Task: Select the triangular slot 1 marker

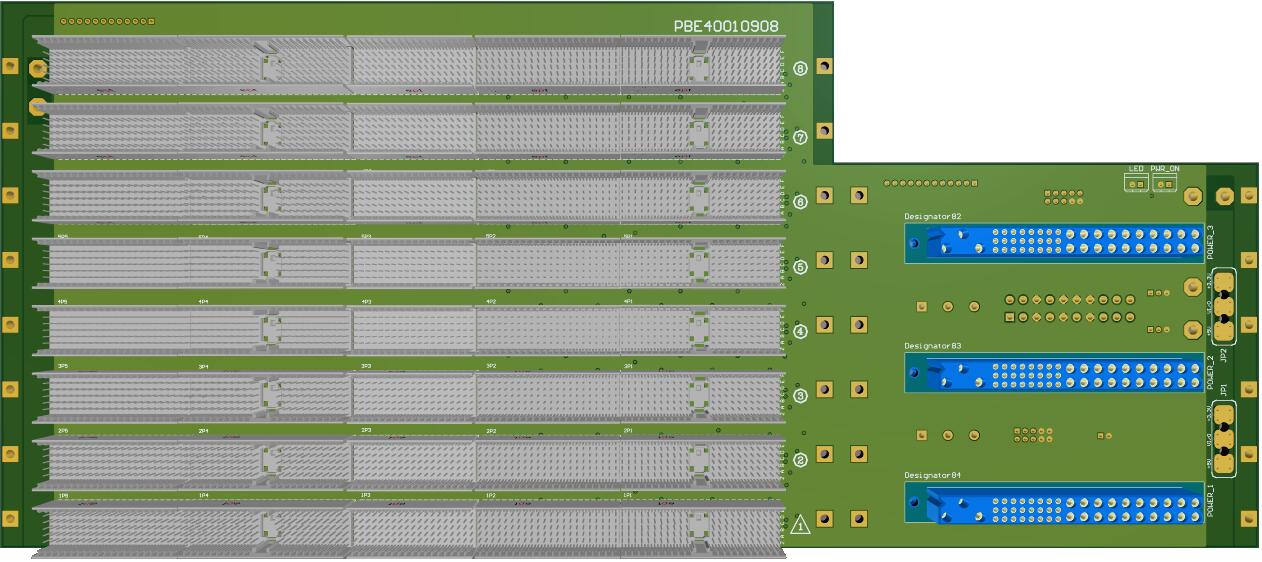Action: [x=800, y=524]
